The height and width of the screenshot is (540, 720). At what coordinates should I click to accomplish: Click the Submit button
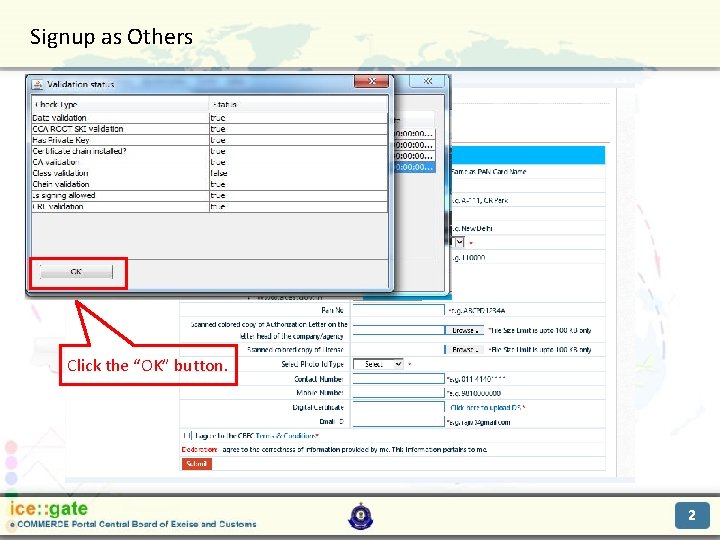(197, 464)
